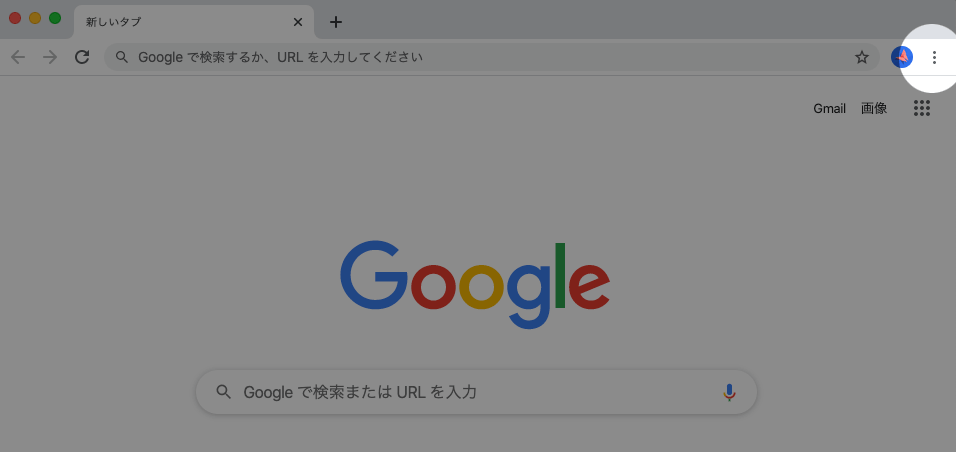Reload the current page
Image resolution: width=956 pixels, height=452 pixels.
pos(82,57)
